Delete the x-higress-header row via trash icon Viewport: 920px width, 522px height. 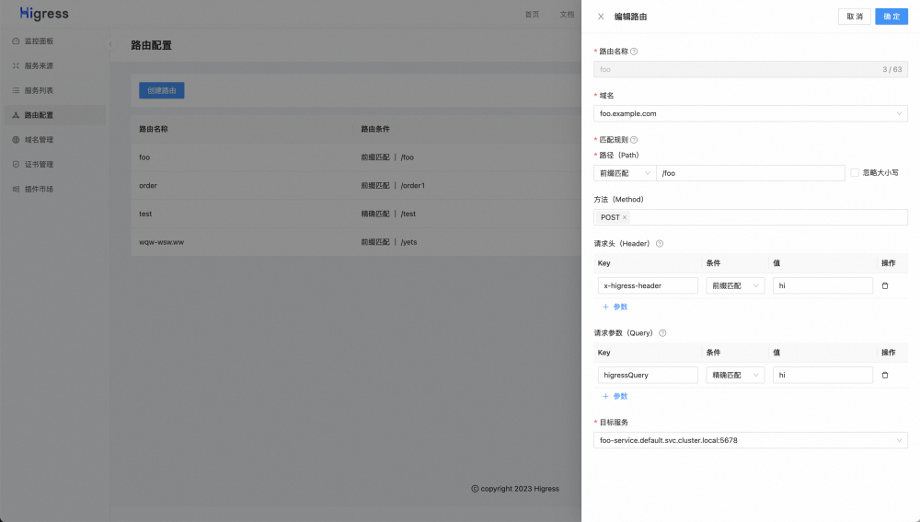(x=884, y=286)
